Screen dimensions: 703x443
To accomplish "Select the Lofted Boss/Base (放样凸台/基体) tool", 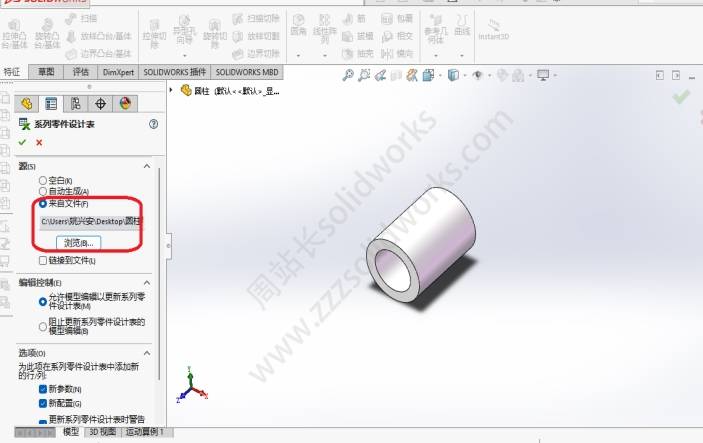I will (x=99, y=36).
